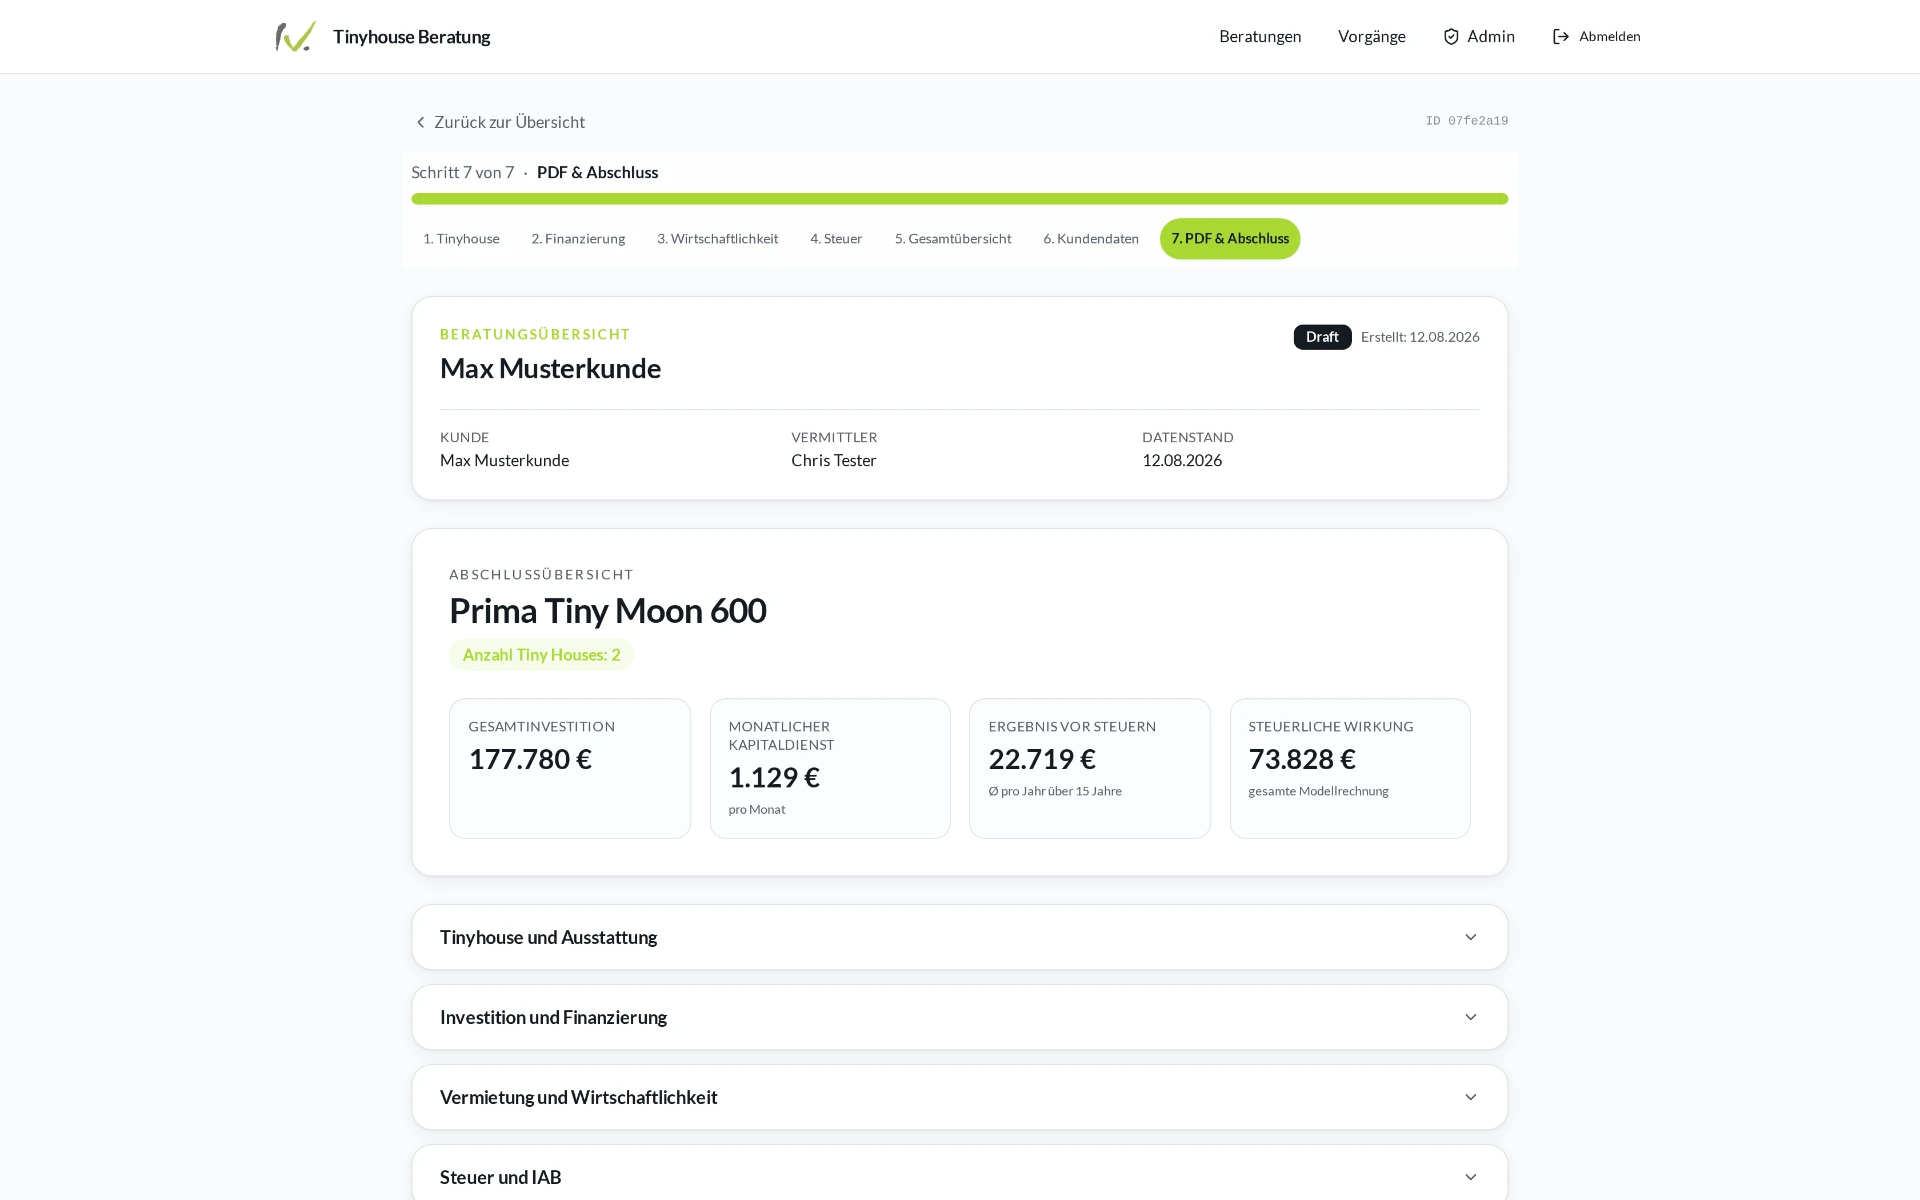Click the green step progress bar

coord(960,199)
